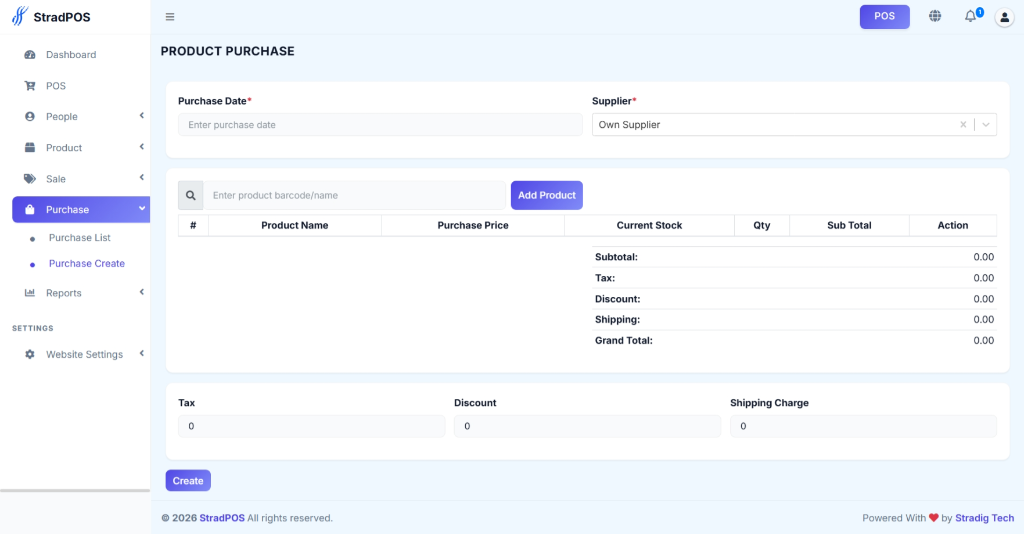
Task: Click the StradPOS brand name
Action: click(x=62, y=17)
